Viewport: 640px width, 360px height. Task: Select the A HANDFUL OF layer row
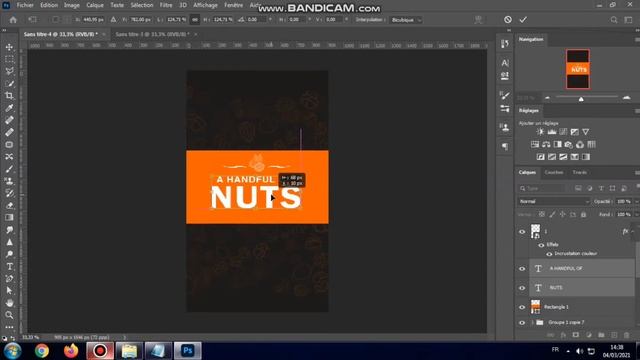(582, 269)
